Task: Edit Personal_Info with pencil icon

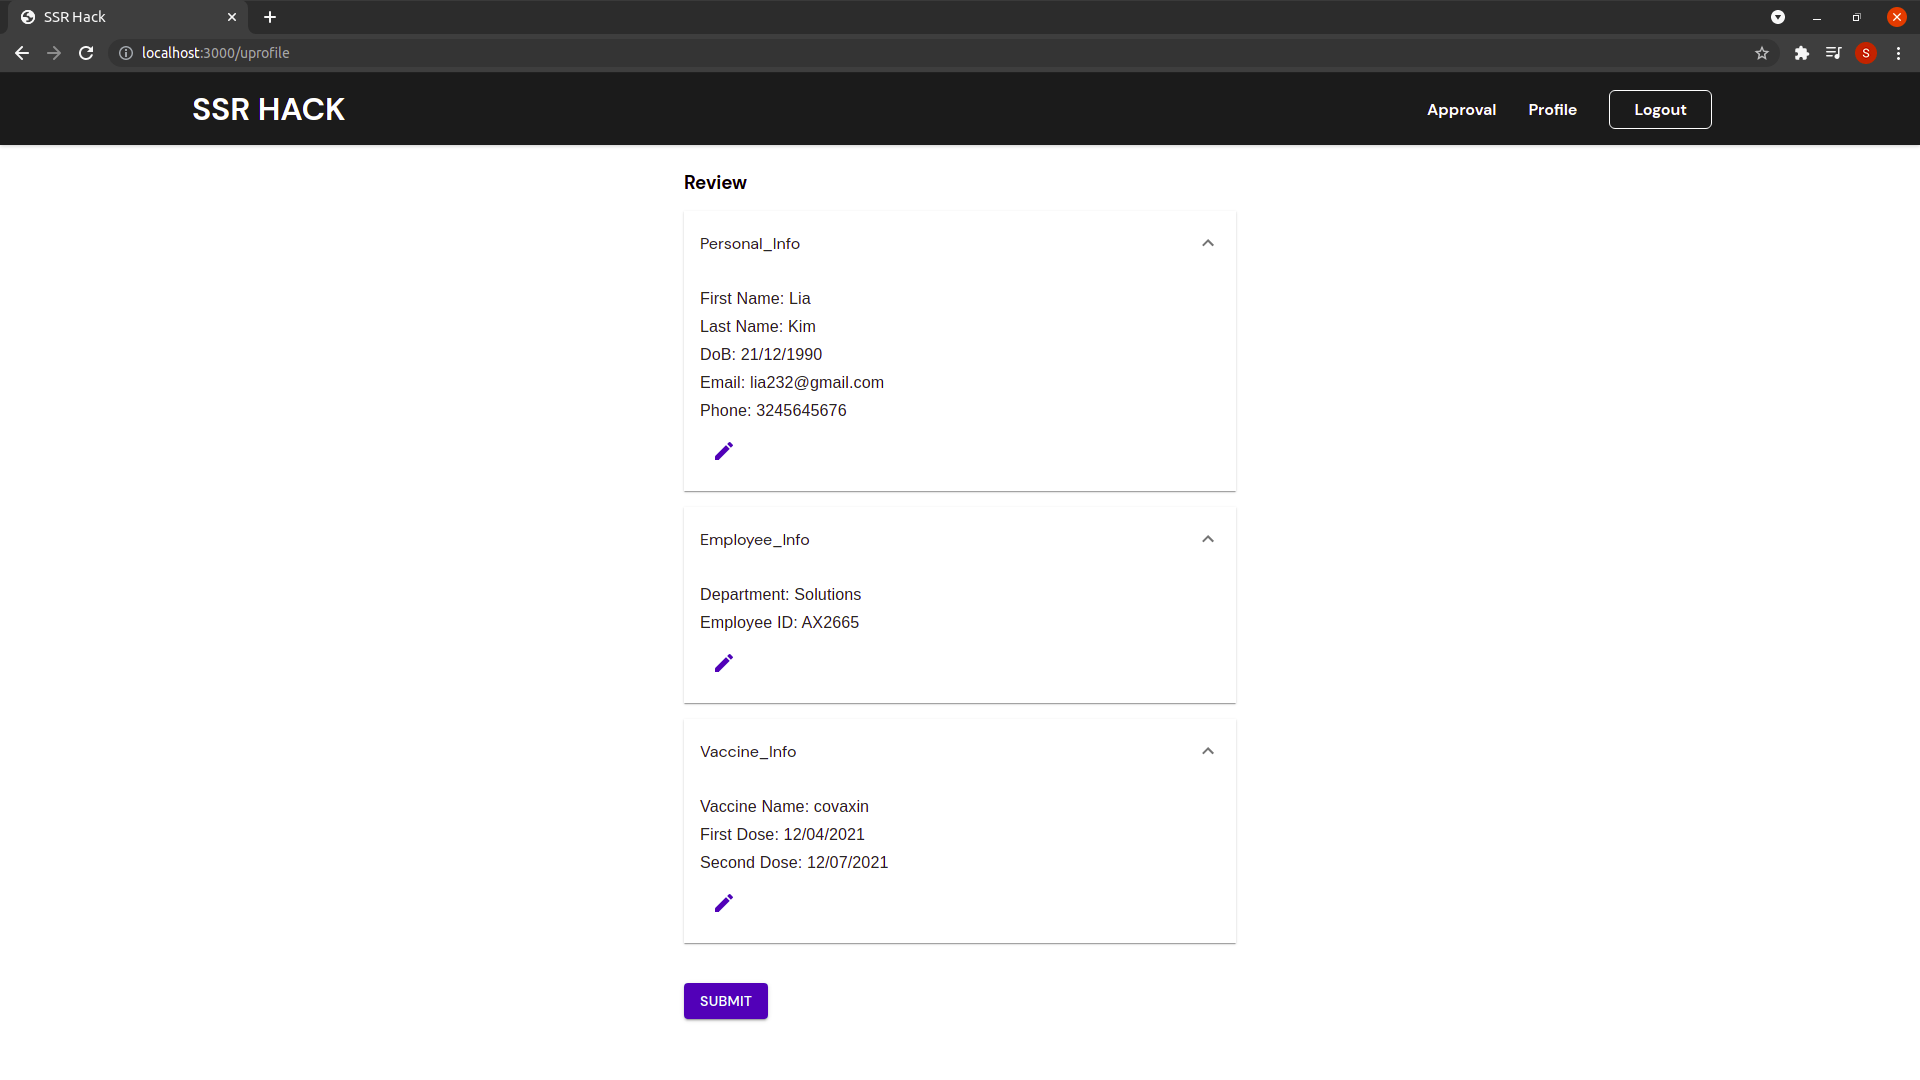Action: pyautogui.click(x=724, y=451)
